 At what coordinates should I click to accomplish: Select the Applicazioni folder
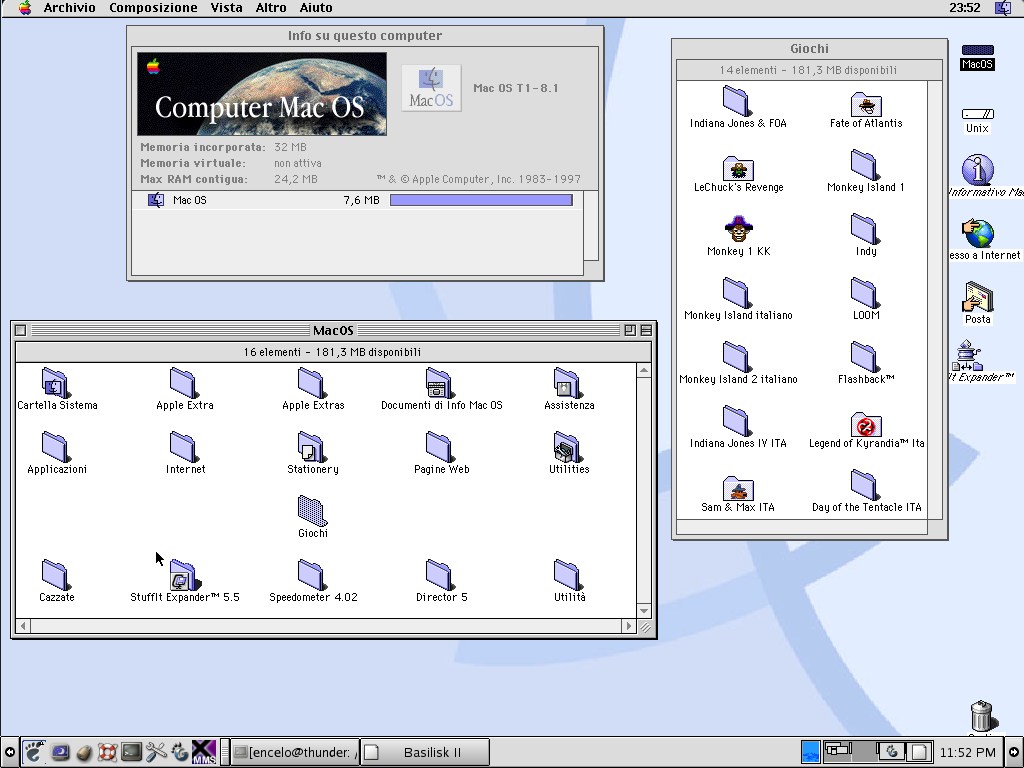[x=57, y=454]
